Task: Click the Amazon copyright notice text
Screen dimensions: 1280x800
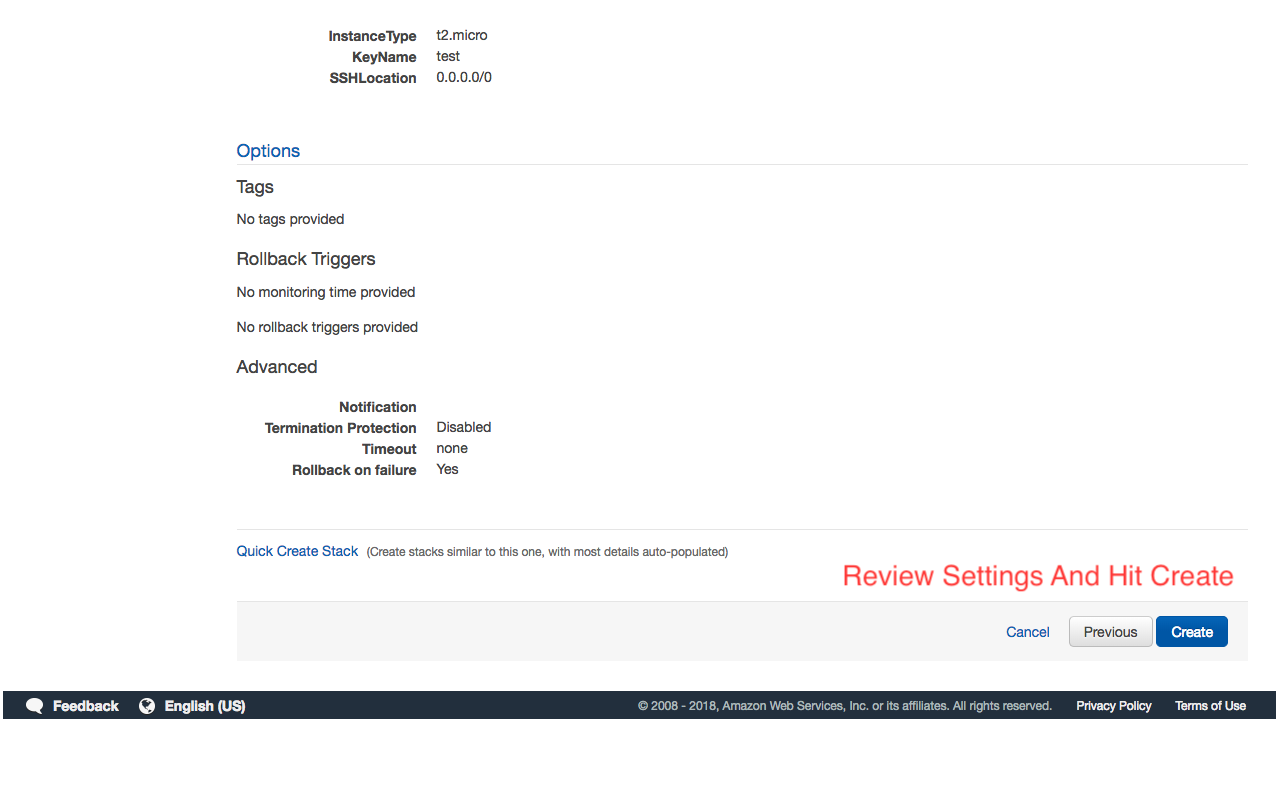Action: tap(845, 706)
